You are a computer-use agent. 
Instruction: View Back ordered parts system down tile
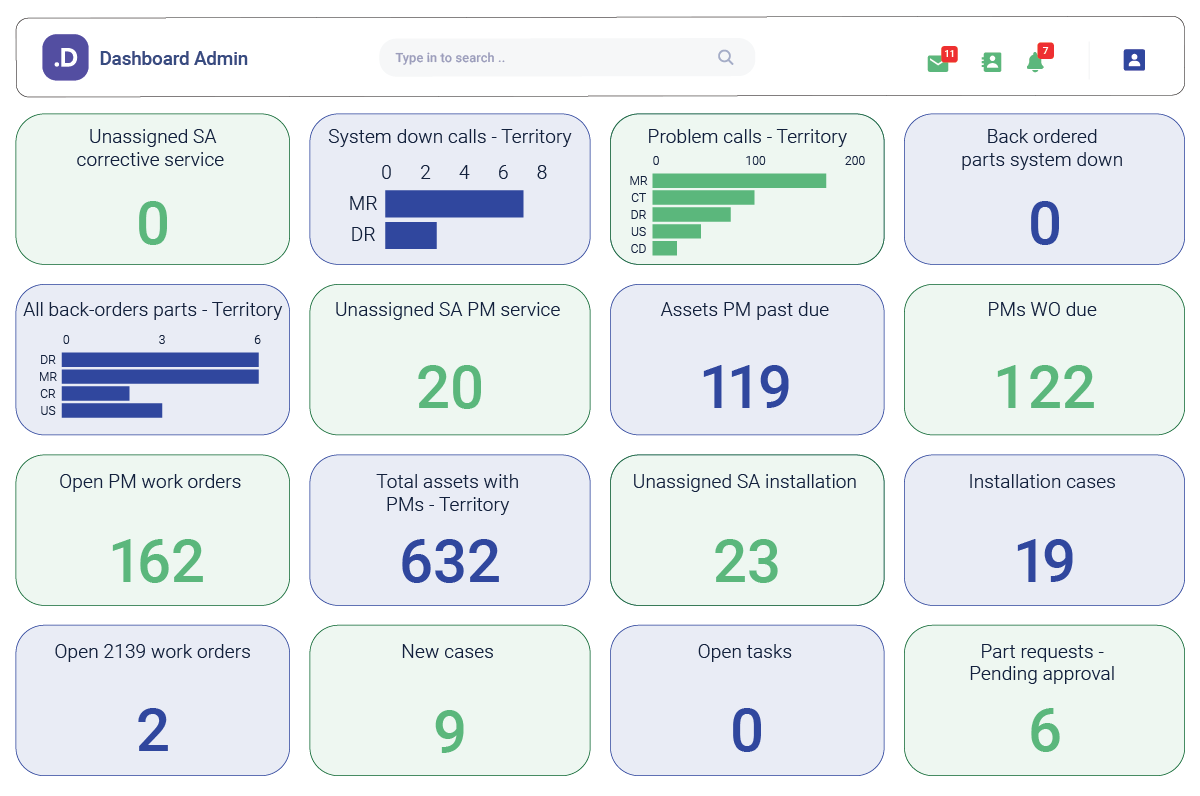(1044, 189)
